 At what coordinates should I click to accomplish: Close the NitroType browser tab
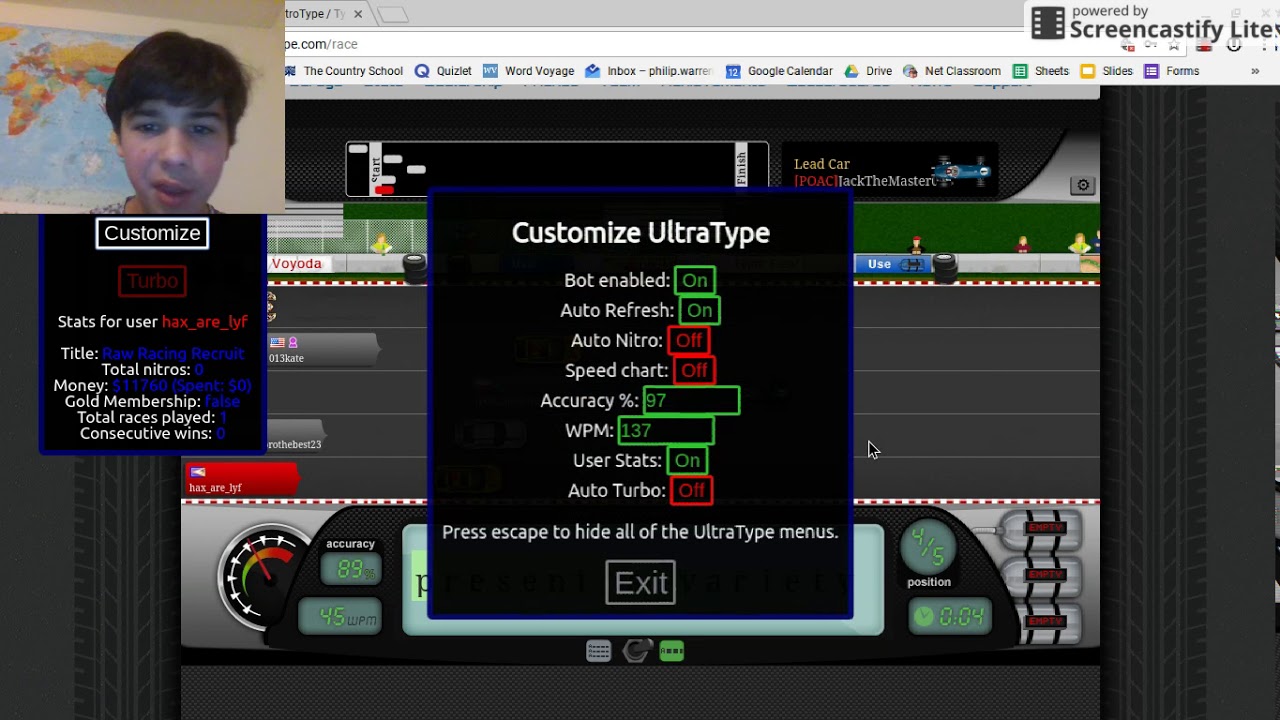coord(358,14)
